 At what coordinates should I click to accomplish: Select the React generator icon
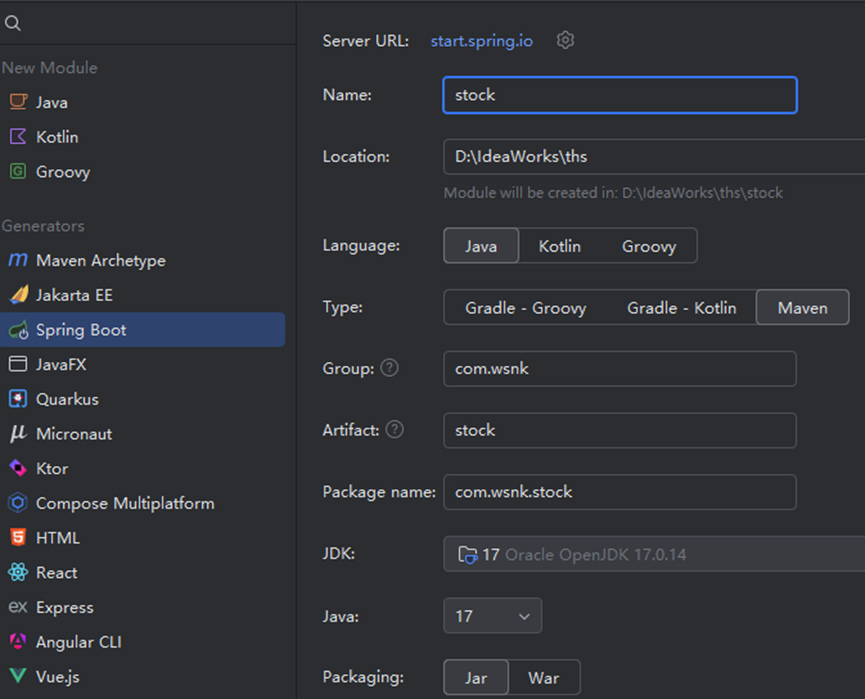pos(18,573)
